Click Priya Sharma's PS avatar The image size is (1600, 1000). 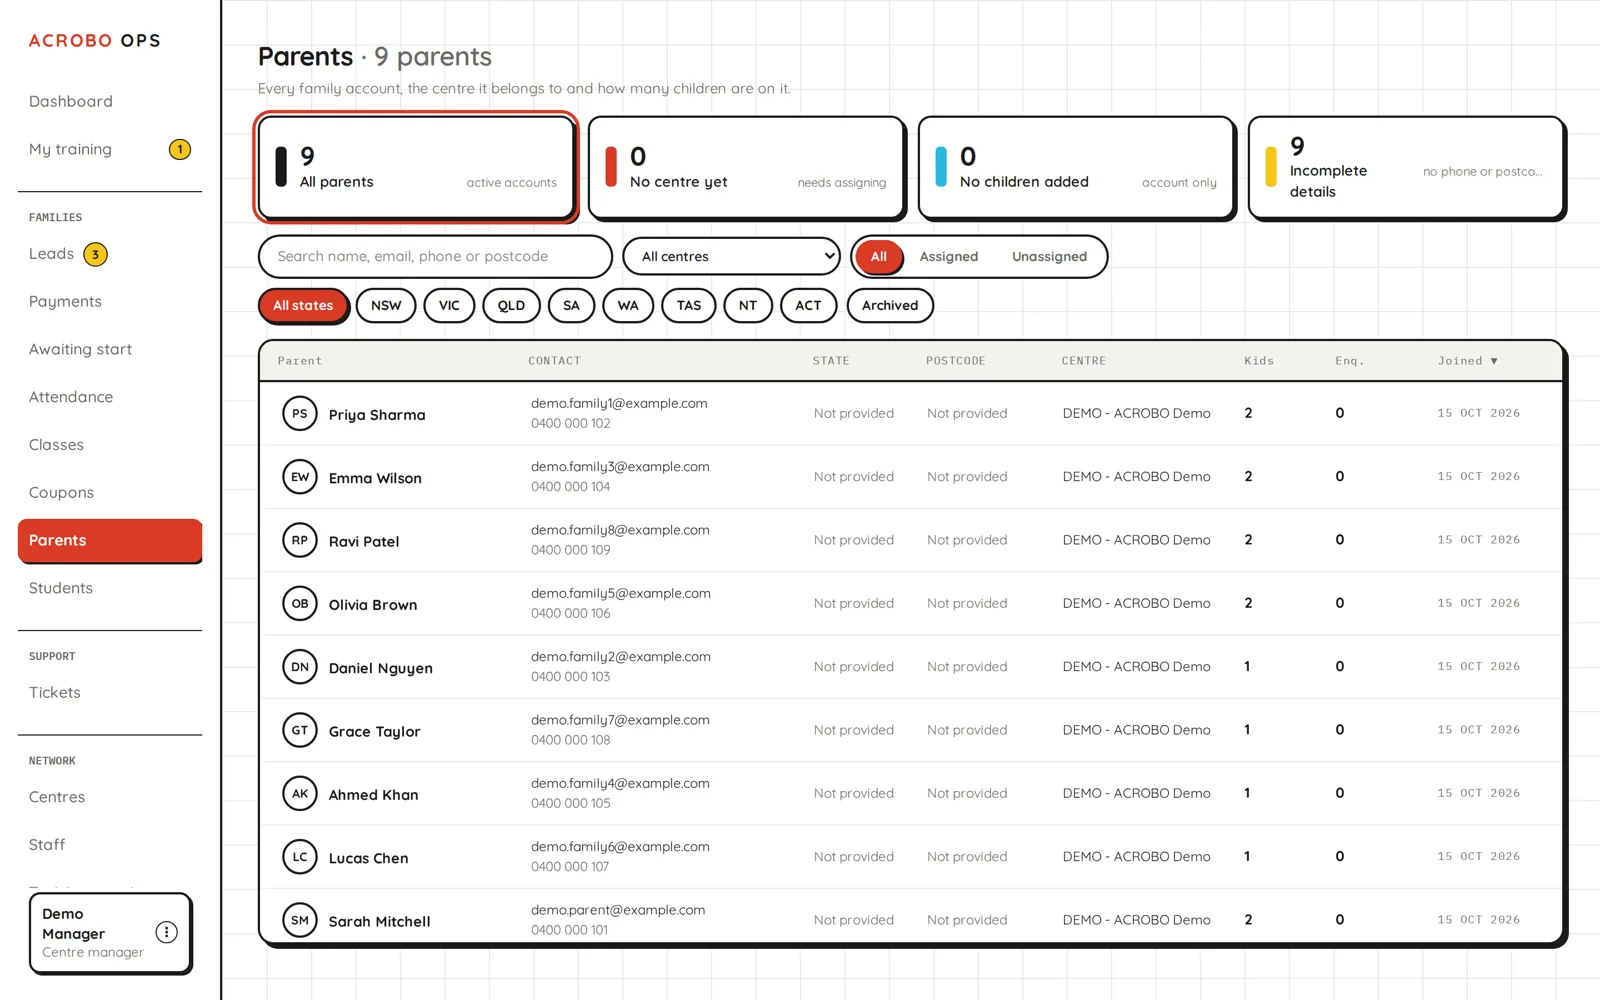(x=300, y=413)
